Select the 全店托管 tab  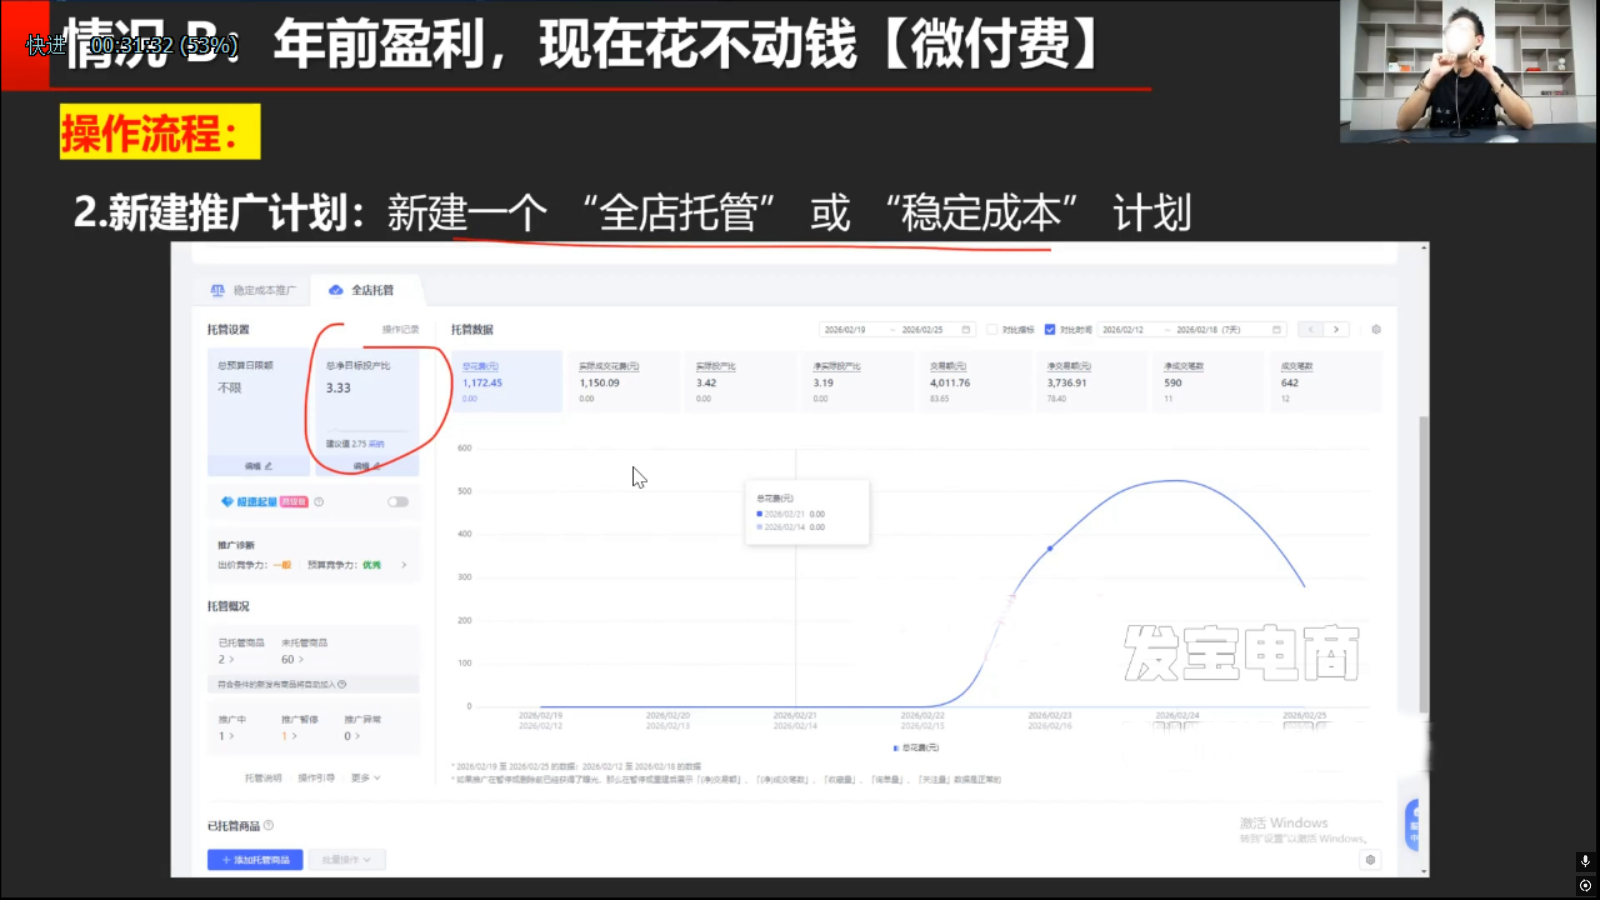pyautogui.click(x=363, y=290)
